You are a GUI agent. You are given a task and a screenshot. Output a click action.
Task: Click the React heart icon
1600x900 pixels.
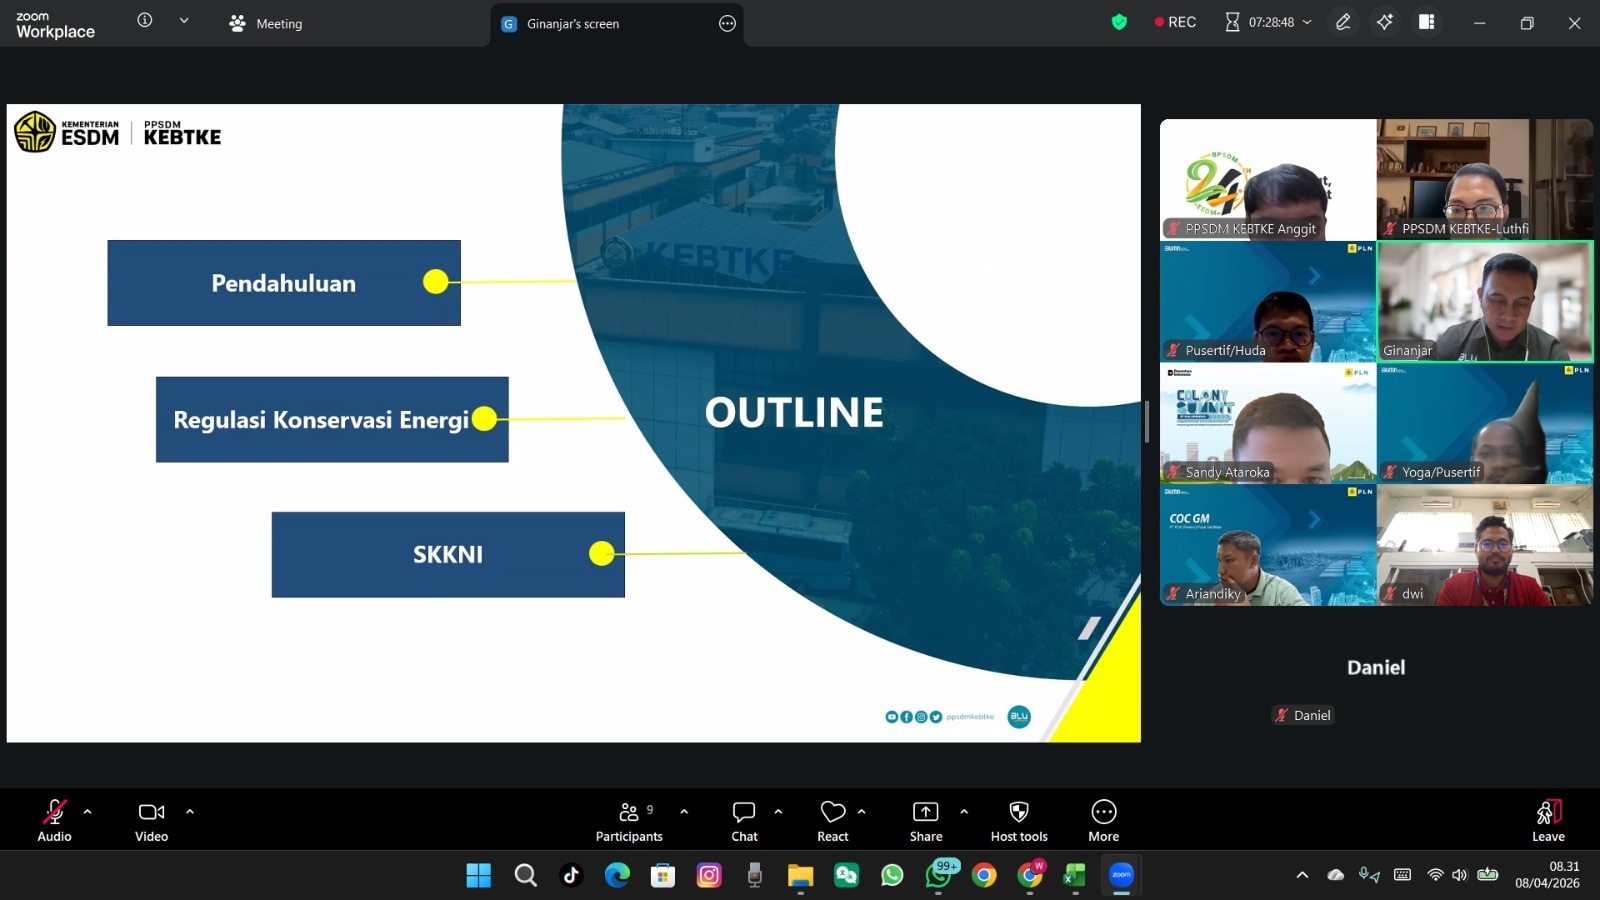click(832, 821)
